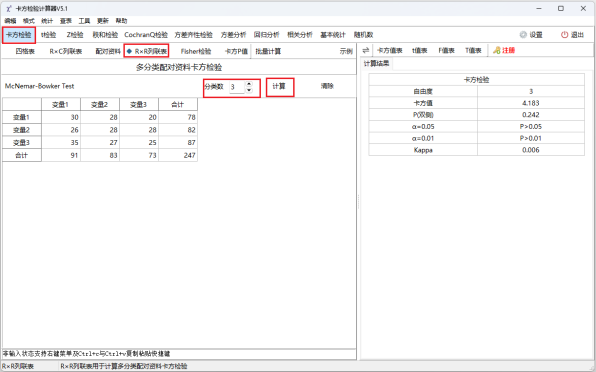This screenshot has width=596, height=372.
Task: Decrease 分类数 with the down arrow
Action: 249,90
